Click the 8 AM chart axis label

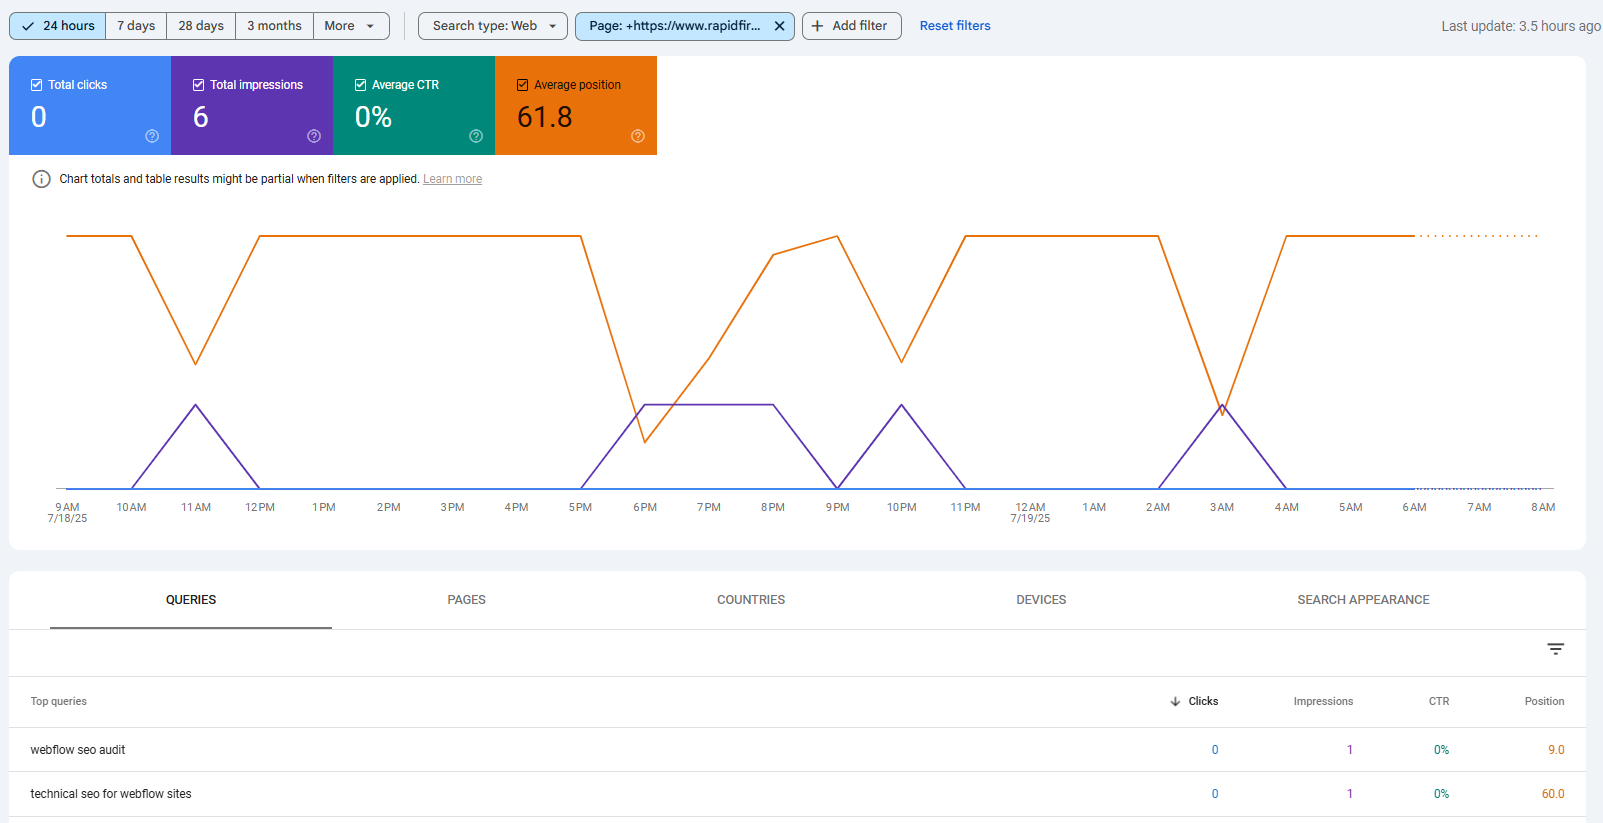click(1543, 508)
